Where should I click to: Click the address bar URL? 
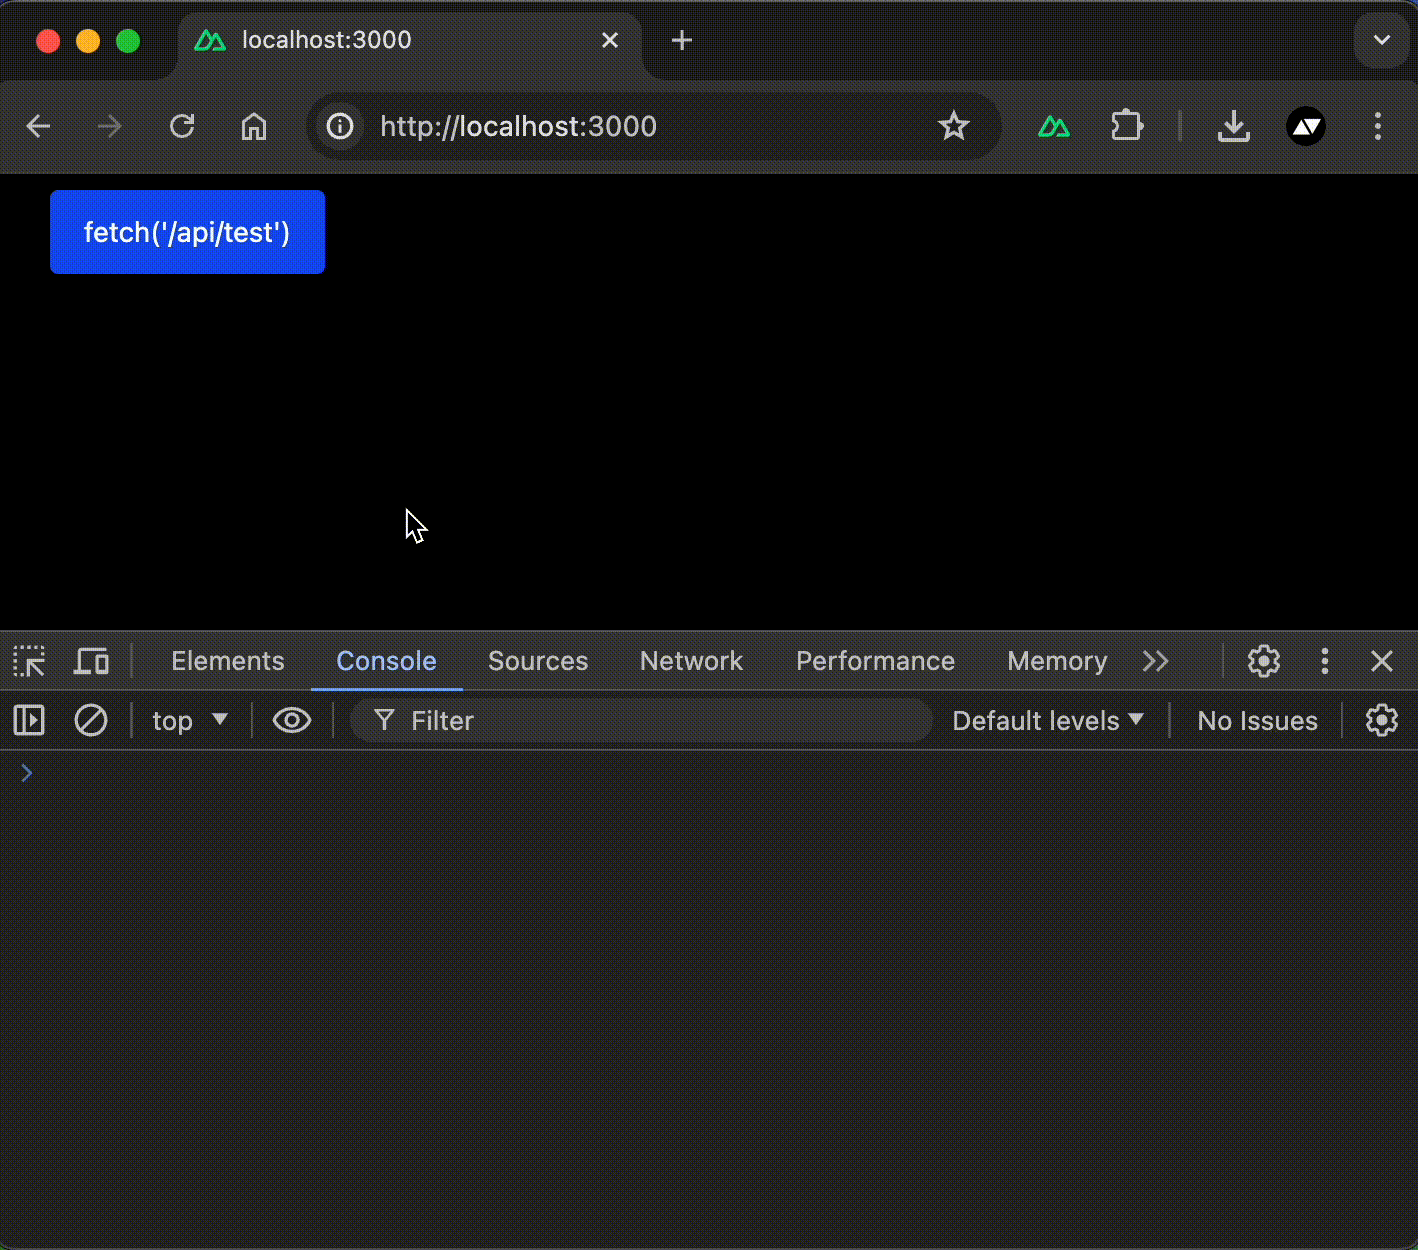[519, 126]
